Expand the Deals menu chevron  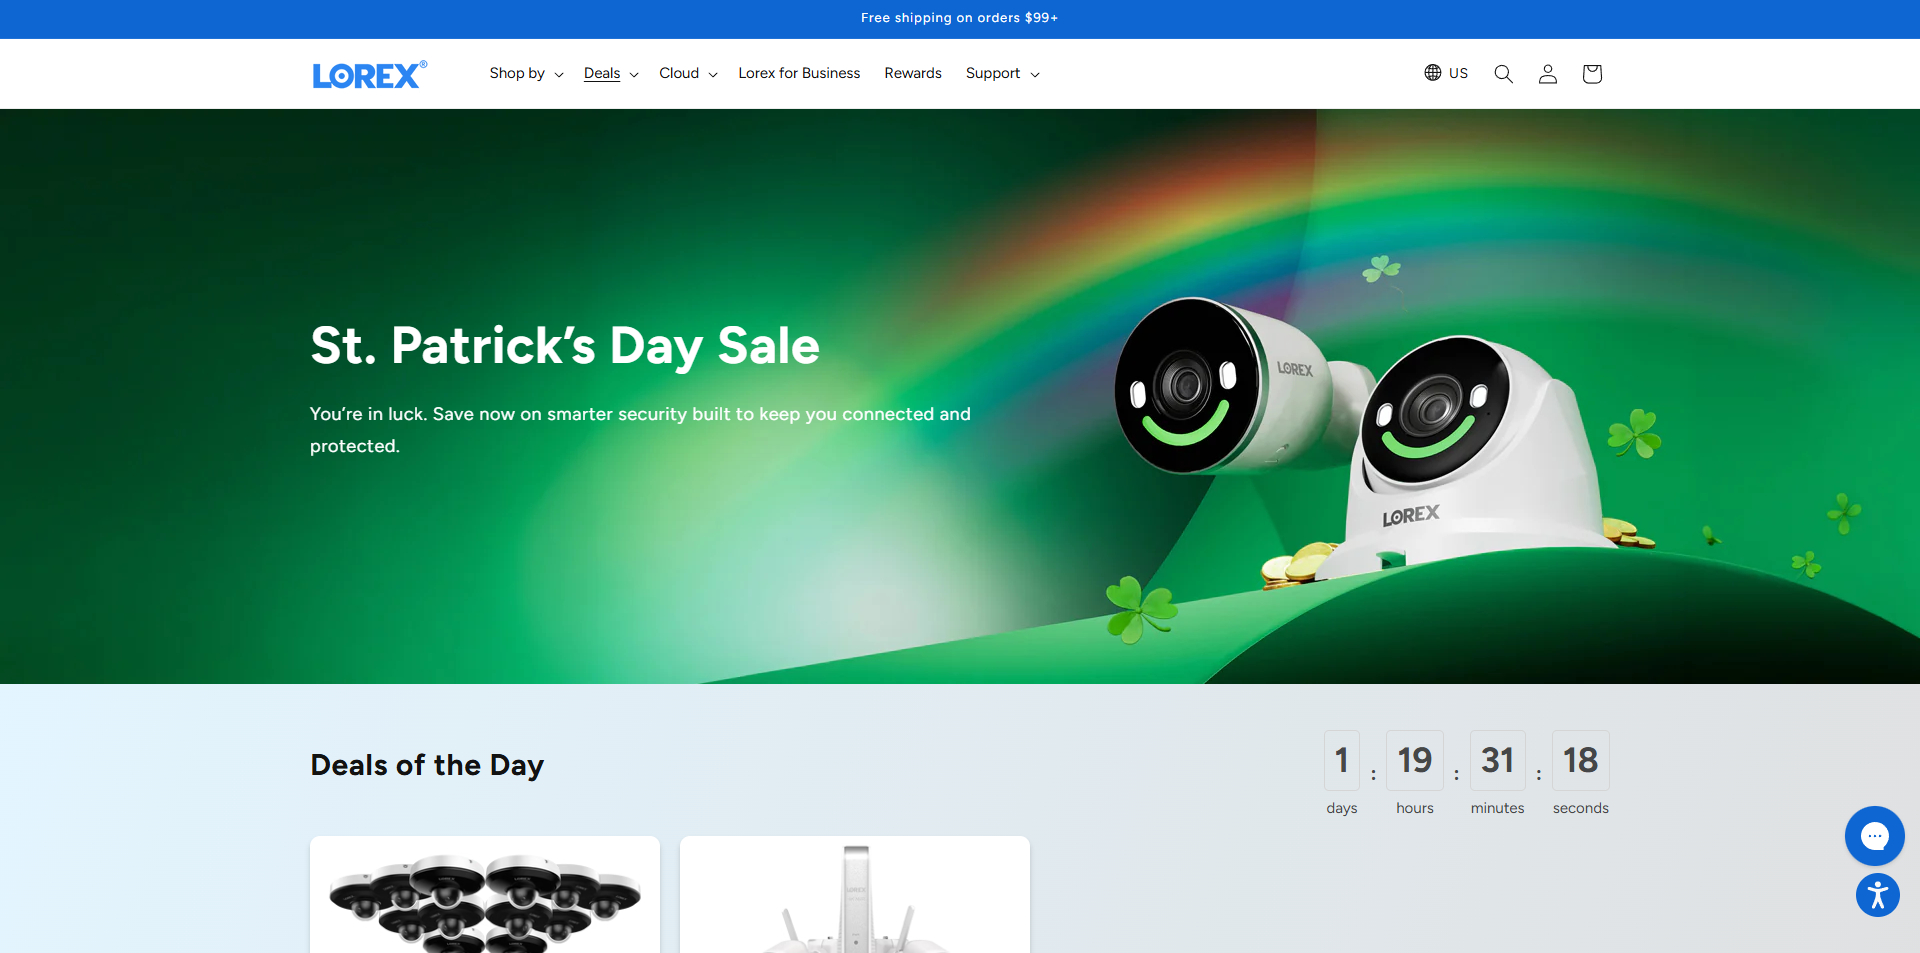click(x=634, y=75)
